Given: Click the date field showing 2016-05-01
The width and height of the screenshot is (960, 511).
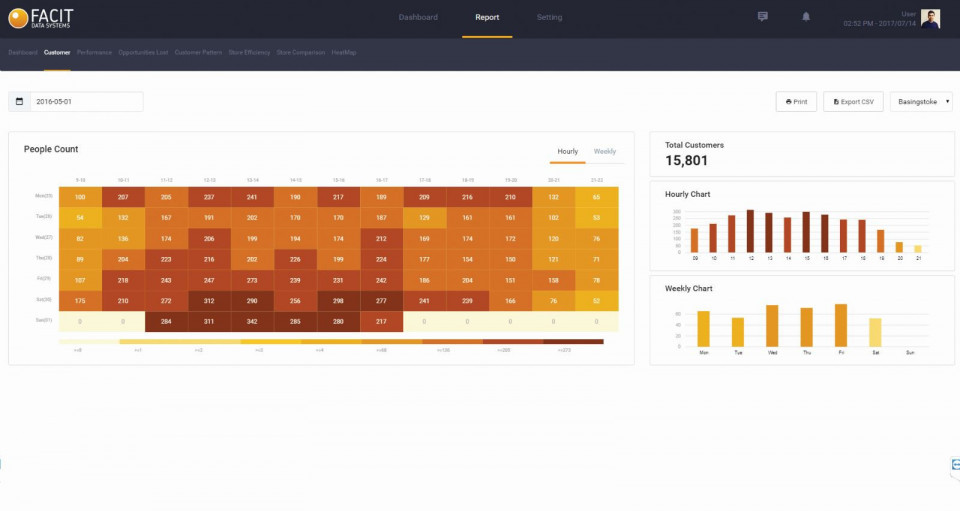Looking at the screenshot, I should [86, 102].
